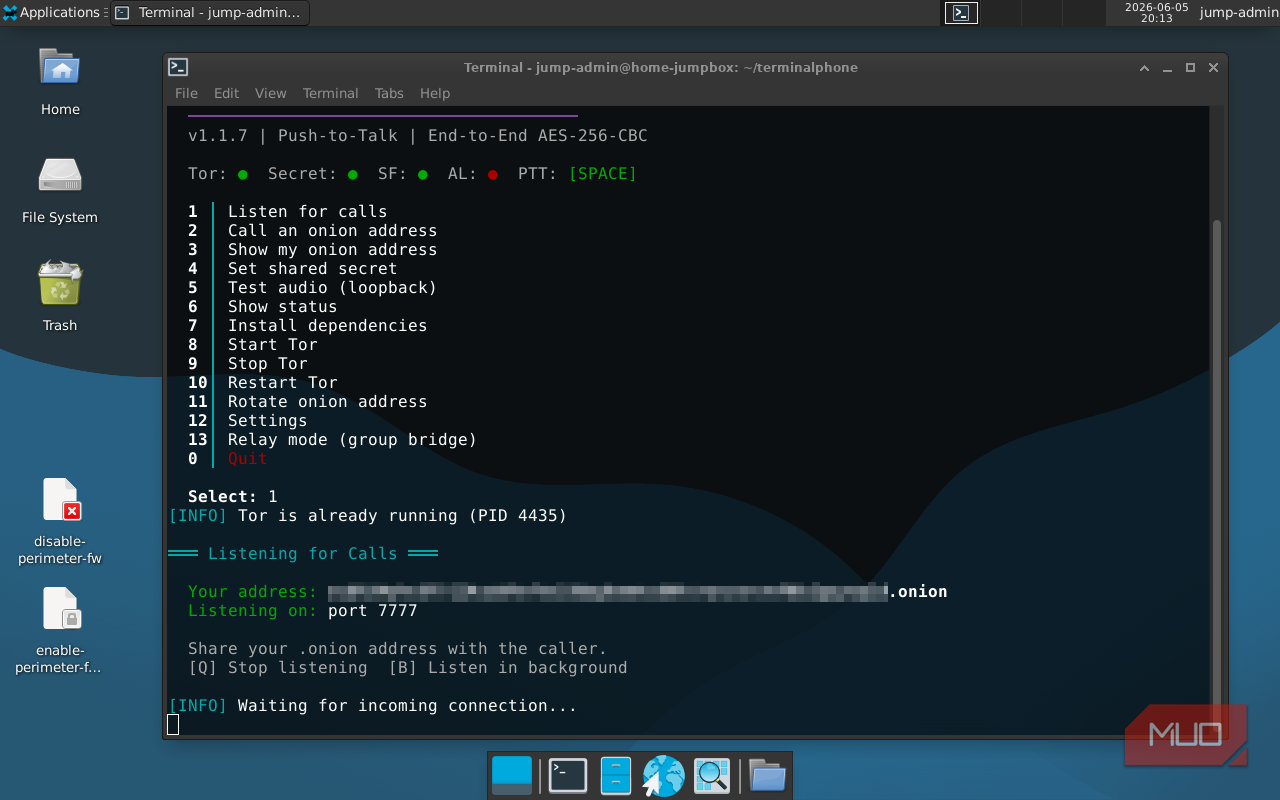Select the Trash desktop icon

(x=60, y=297)
